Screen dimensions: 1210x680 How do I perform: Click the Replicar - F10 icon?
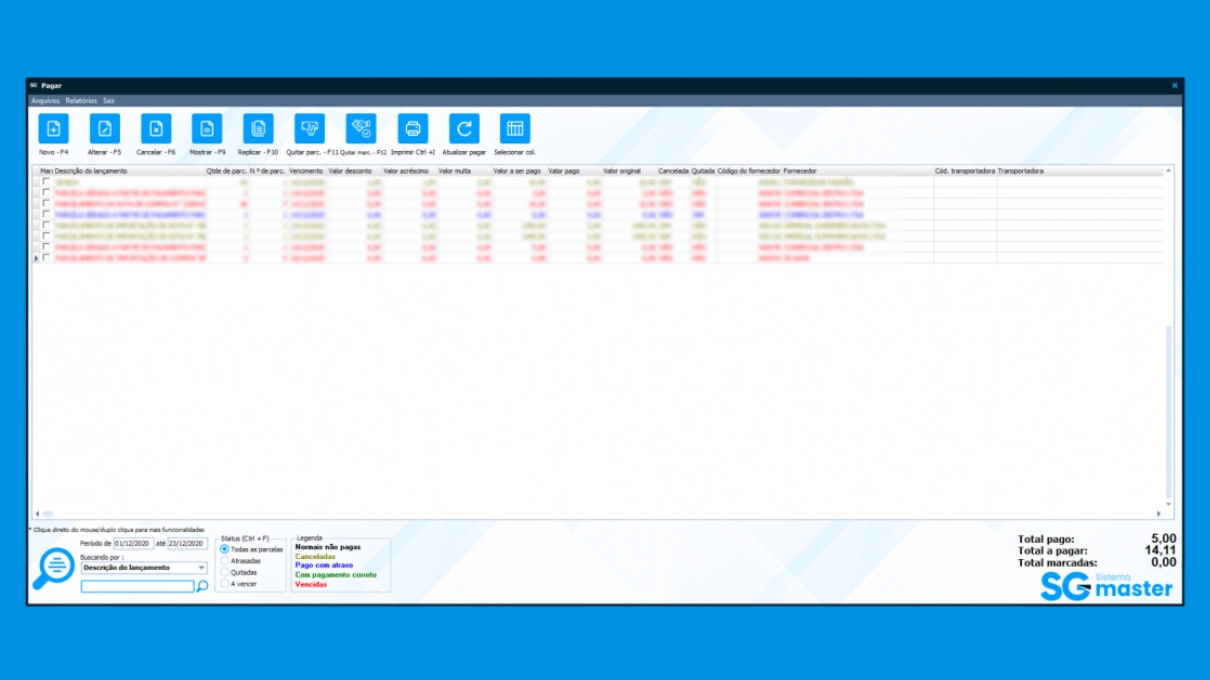[258, 129]
